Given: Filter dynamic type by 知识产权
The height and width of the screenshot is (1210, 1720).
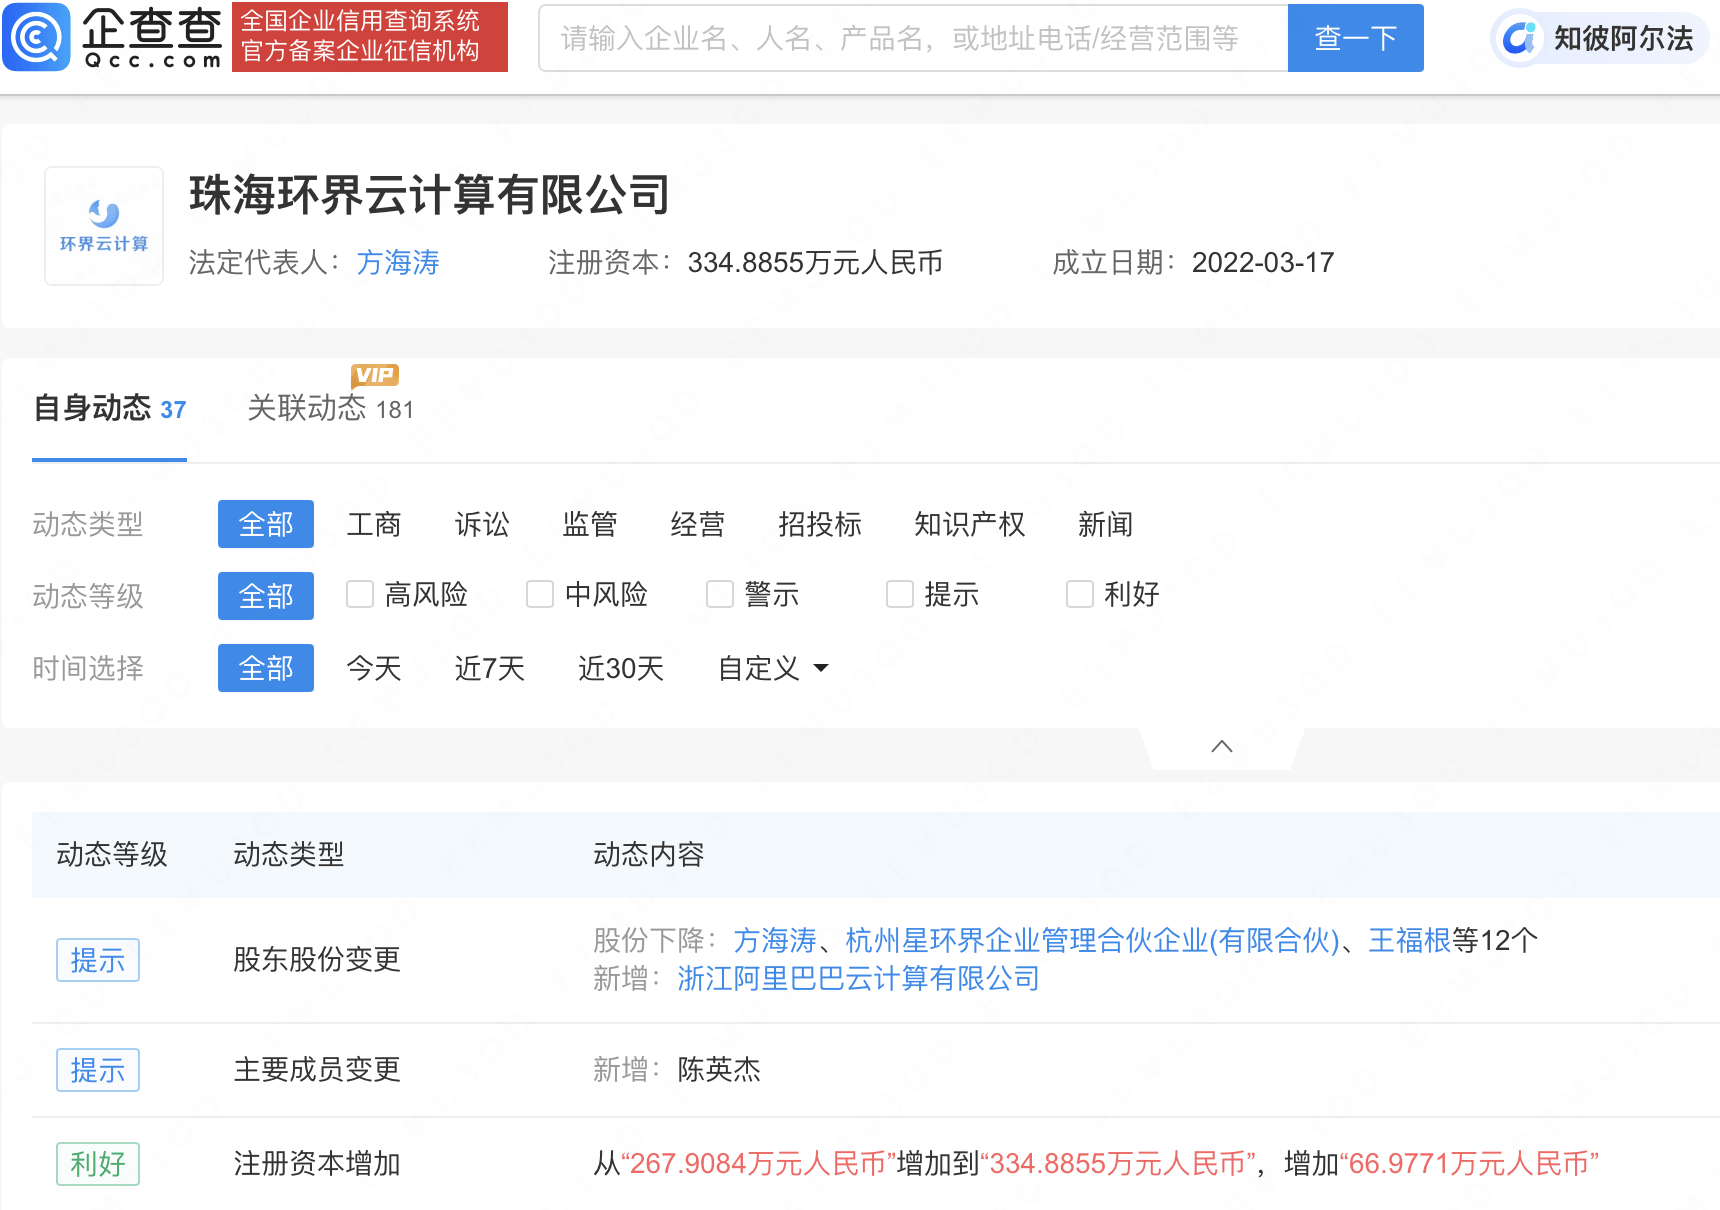Looking at the screenshot, I should click(x=970, y=524).
